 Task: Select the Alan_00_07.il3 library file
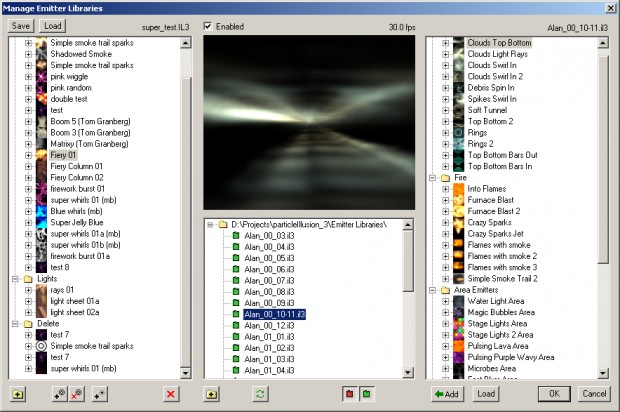click(x=269, y=281)
